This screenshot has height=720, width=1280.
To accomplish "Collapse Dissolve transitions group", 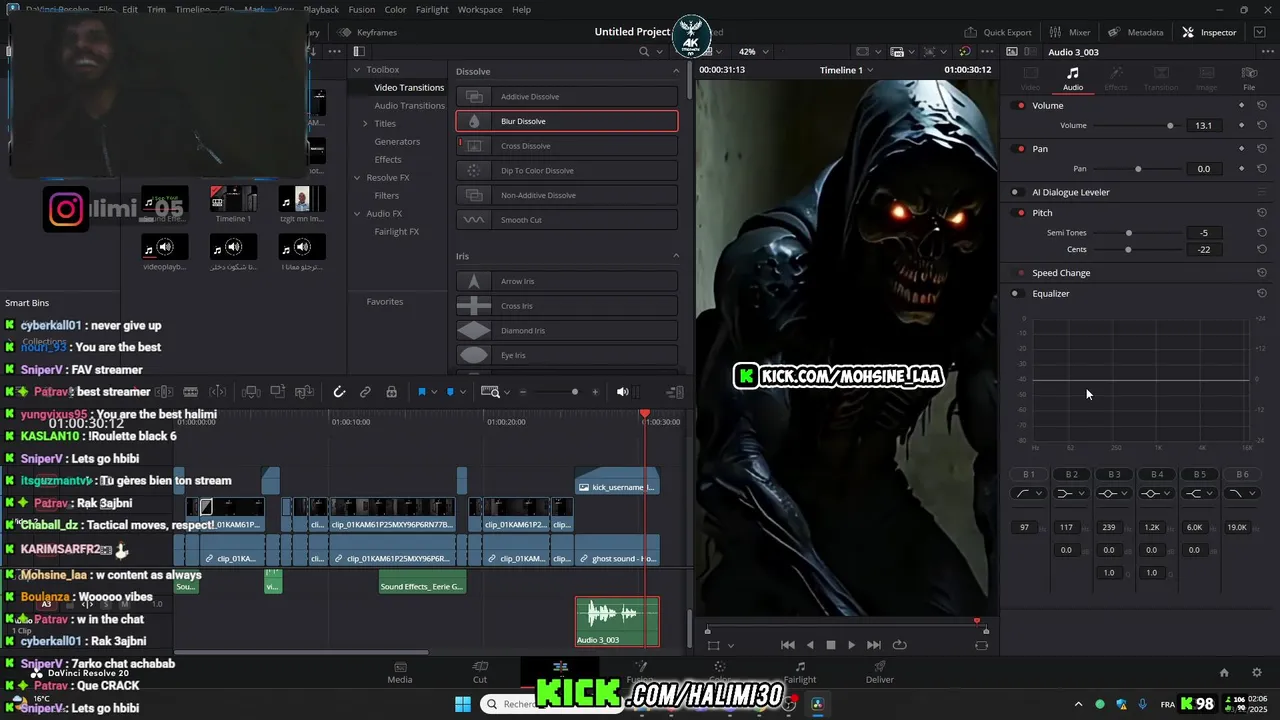I will pyautogui.click(x=676, y=71).
